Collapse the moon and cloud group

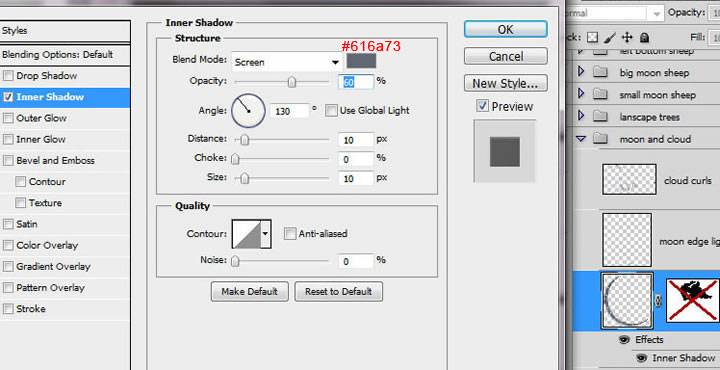[581, 138]
